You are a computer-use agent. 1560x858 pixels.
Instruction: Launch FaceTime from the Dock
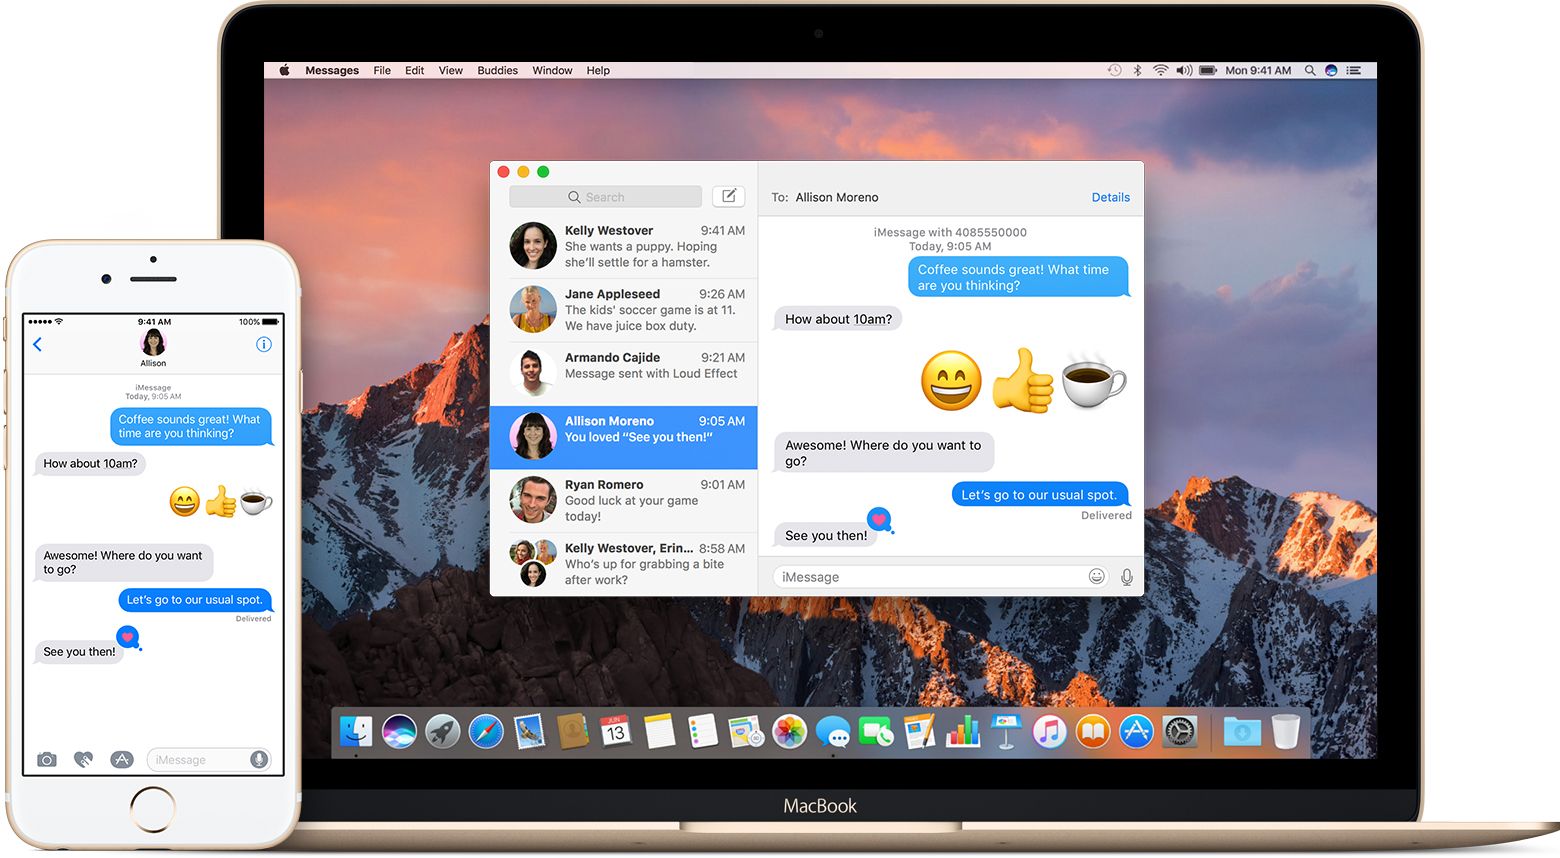point(876,732)
